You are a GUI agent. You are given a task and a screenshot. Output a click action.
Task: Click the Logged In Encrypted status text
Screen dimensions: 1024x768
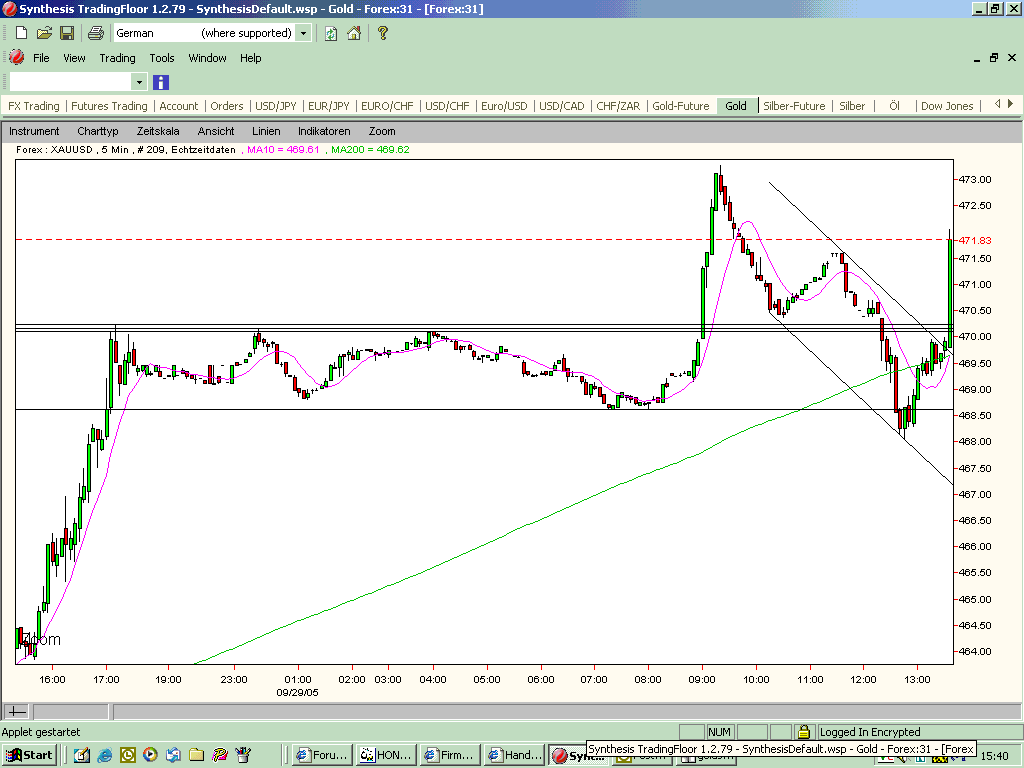870,732
